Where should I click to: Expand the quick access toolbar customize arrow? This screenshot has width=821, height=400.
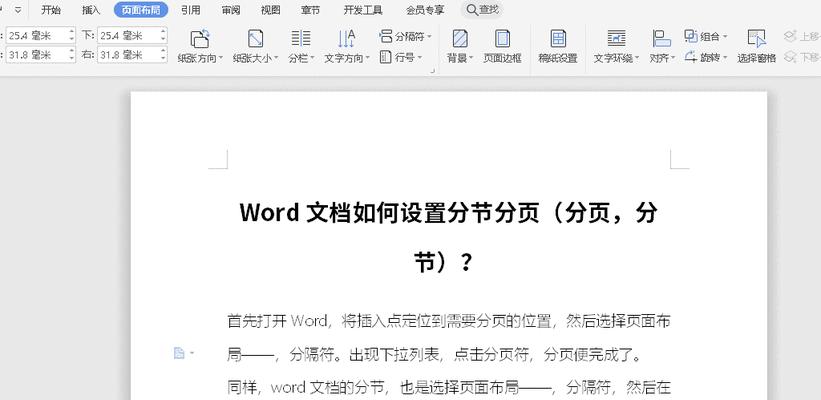[x=18, y=10]
